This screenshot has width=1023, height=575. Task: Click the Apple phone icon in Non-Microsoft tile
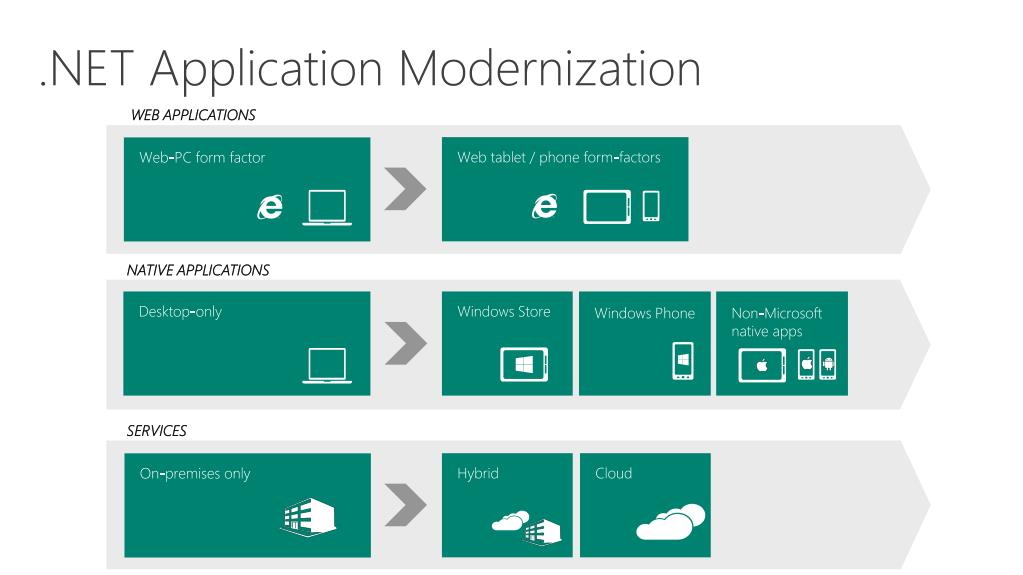point(806,364)
